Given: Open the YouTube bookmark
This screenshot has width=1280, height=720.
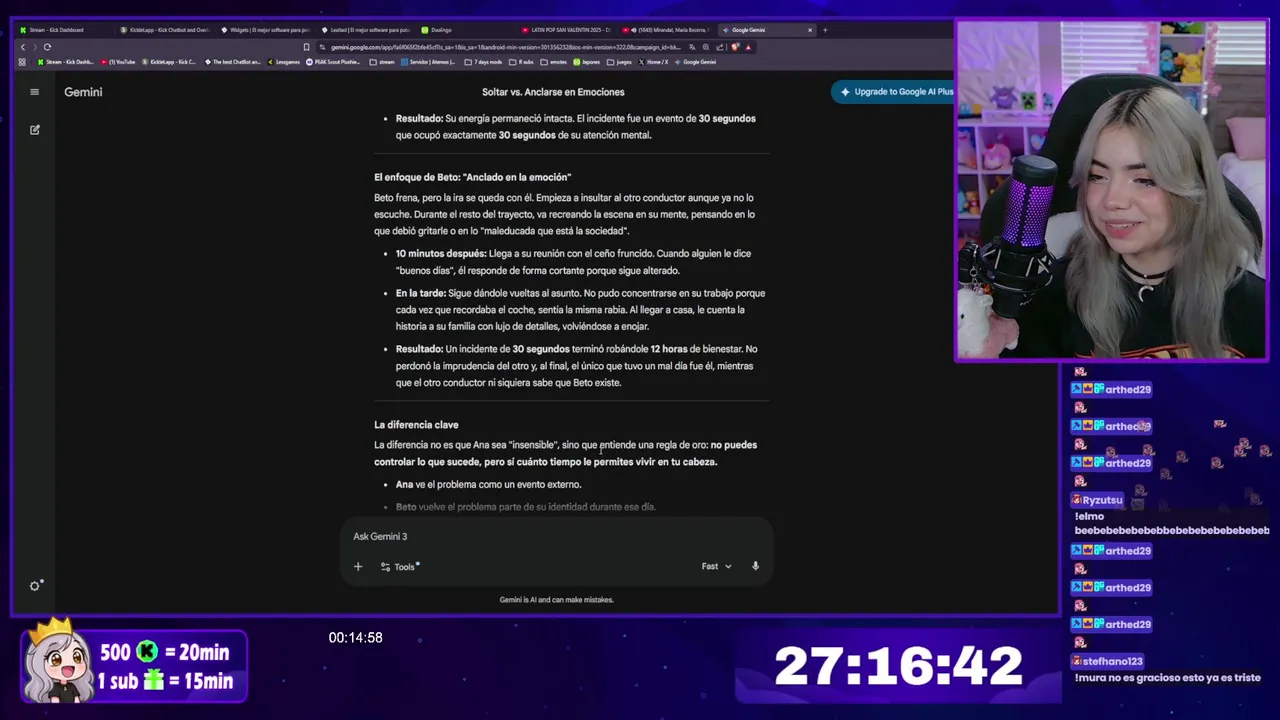Looking at the screenshot, I should 120,62.
